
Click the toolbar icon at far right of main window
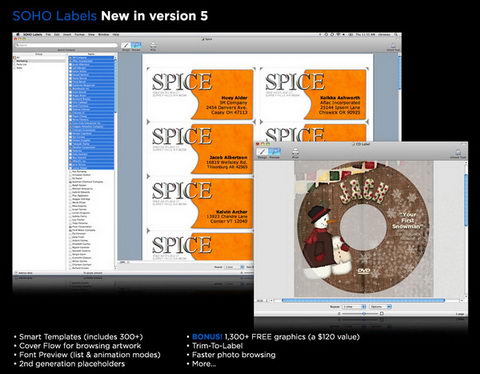coord(393,46)
